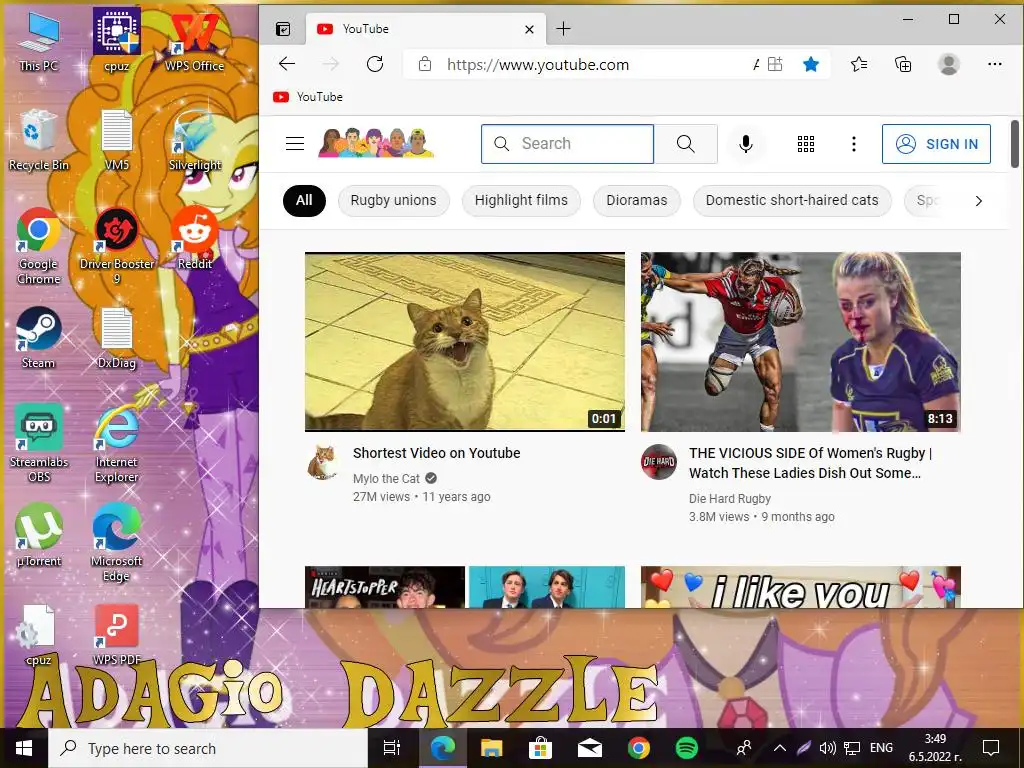The width and height of the screenshot is (1024, 768).
Task: Select the Driver Booster 9 shortcut
Action: tap(117, 247)
